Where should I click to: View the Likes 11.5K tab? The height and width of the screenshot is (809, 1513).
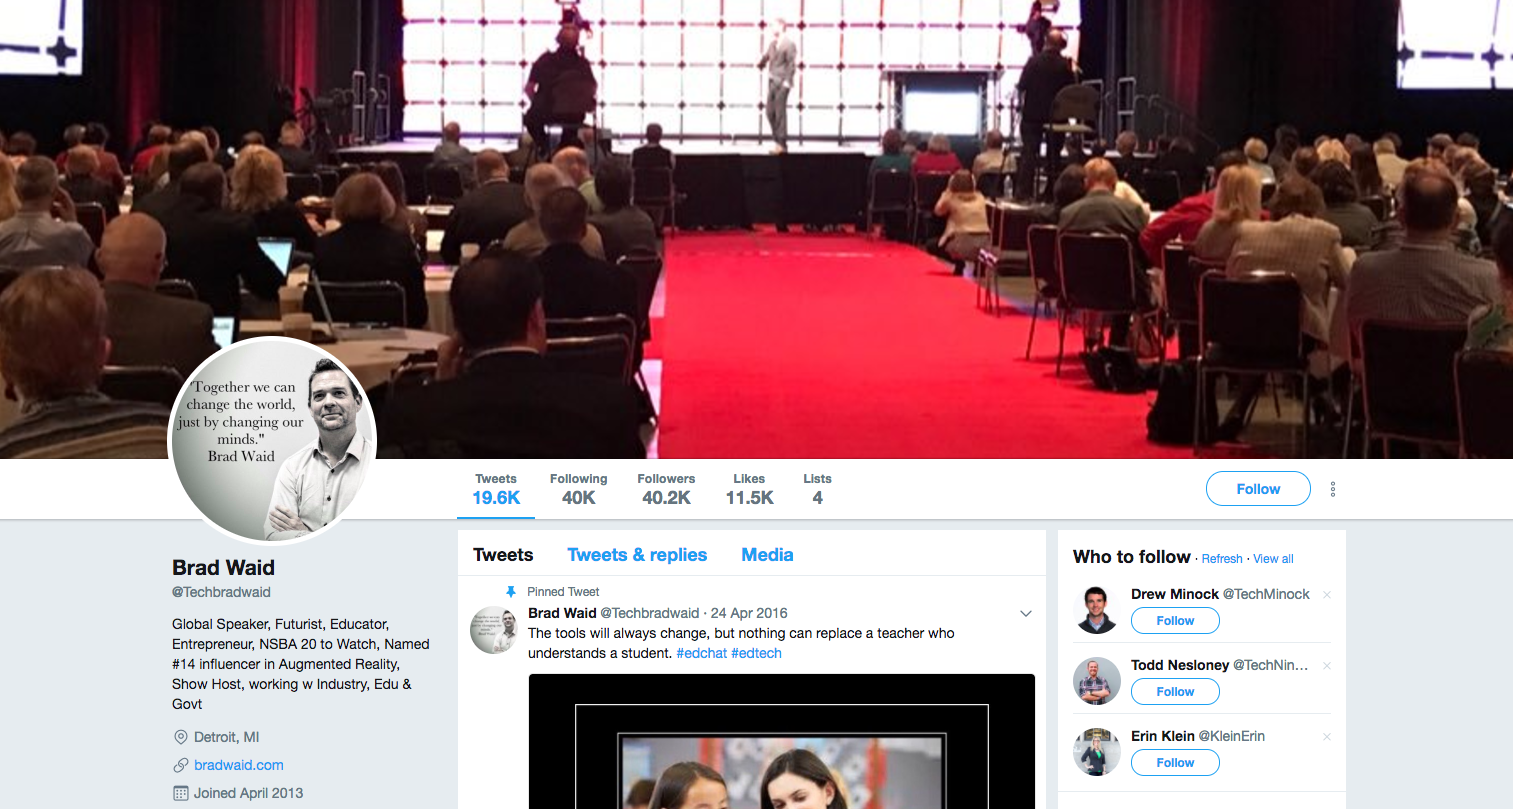tap(749, 490)
